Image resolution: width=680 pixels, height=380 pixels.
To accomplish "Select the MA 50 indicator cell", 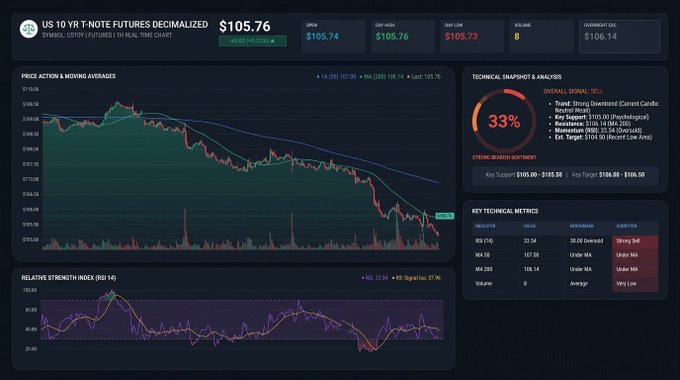I will click(x=482, y=255).
